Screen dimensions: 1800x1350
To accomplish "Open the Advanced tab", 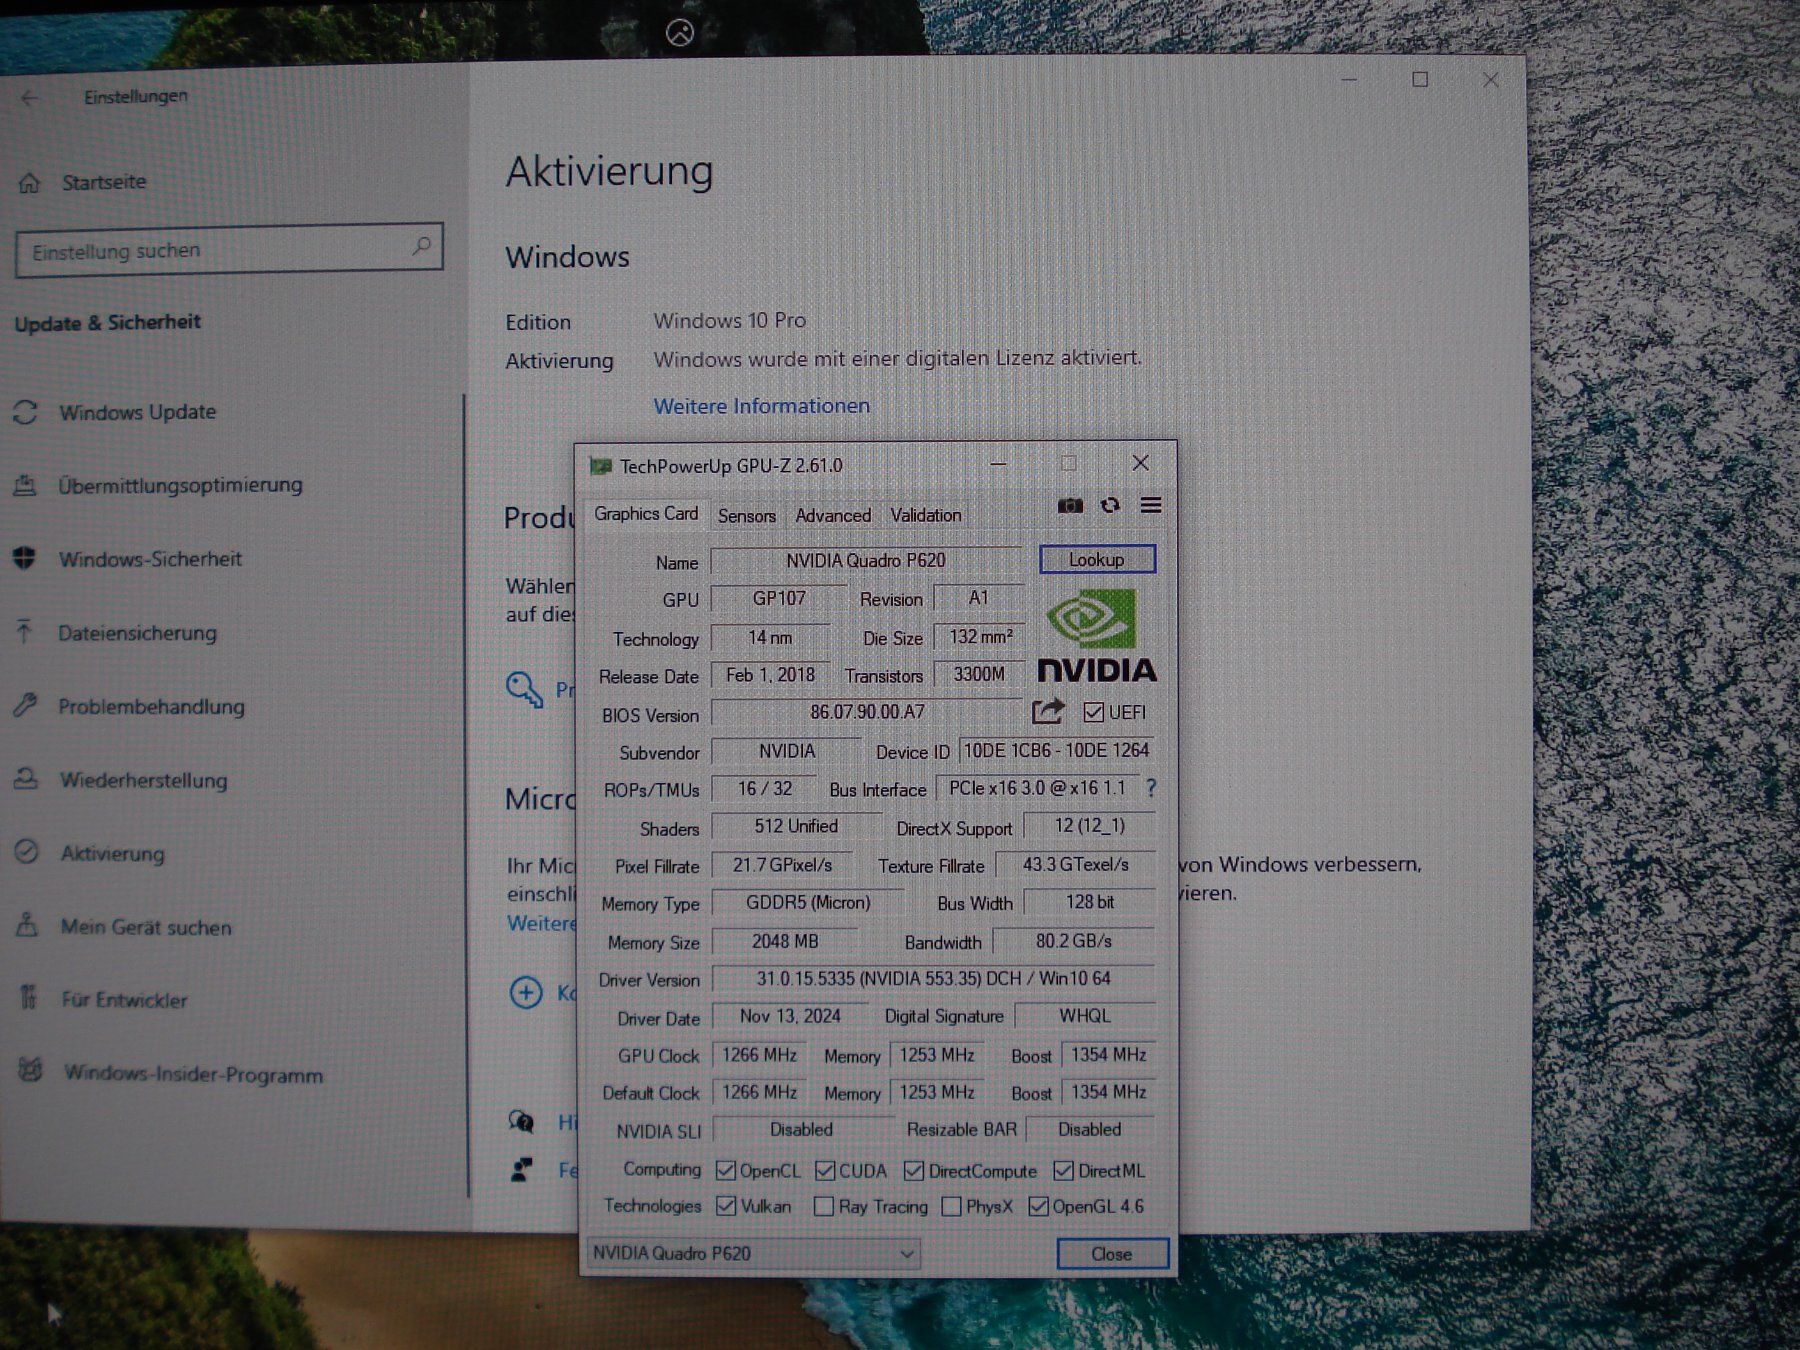I will click(x=833, y=516).
